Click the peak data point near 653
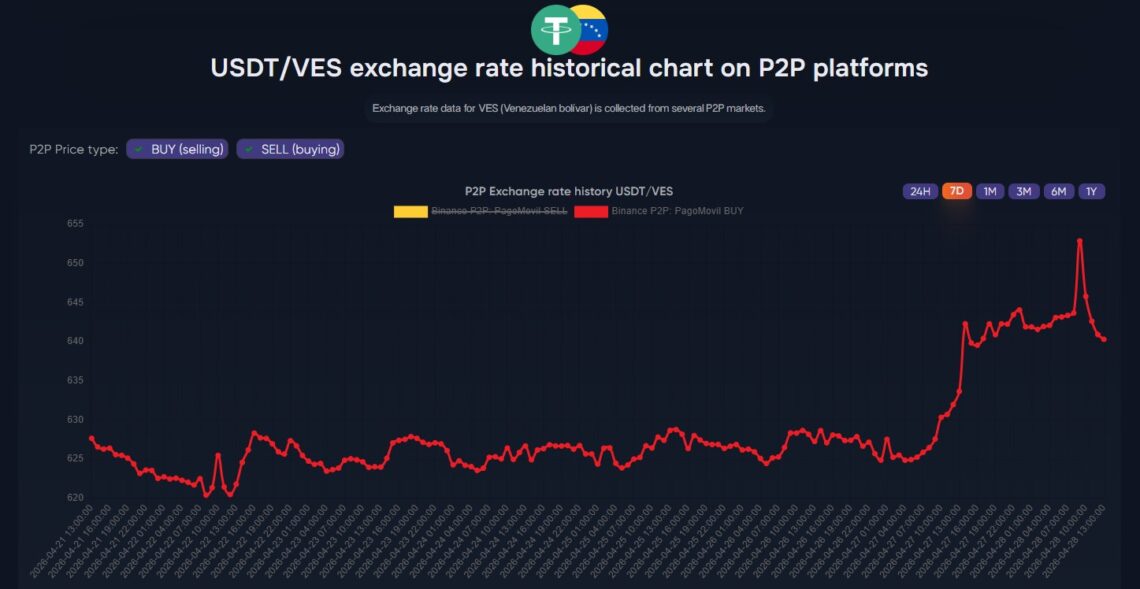Image resolution: width=1140 pixels, height=589 pixels. pyautogui.click(x=1080, y=241)
